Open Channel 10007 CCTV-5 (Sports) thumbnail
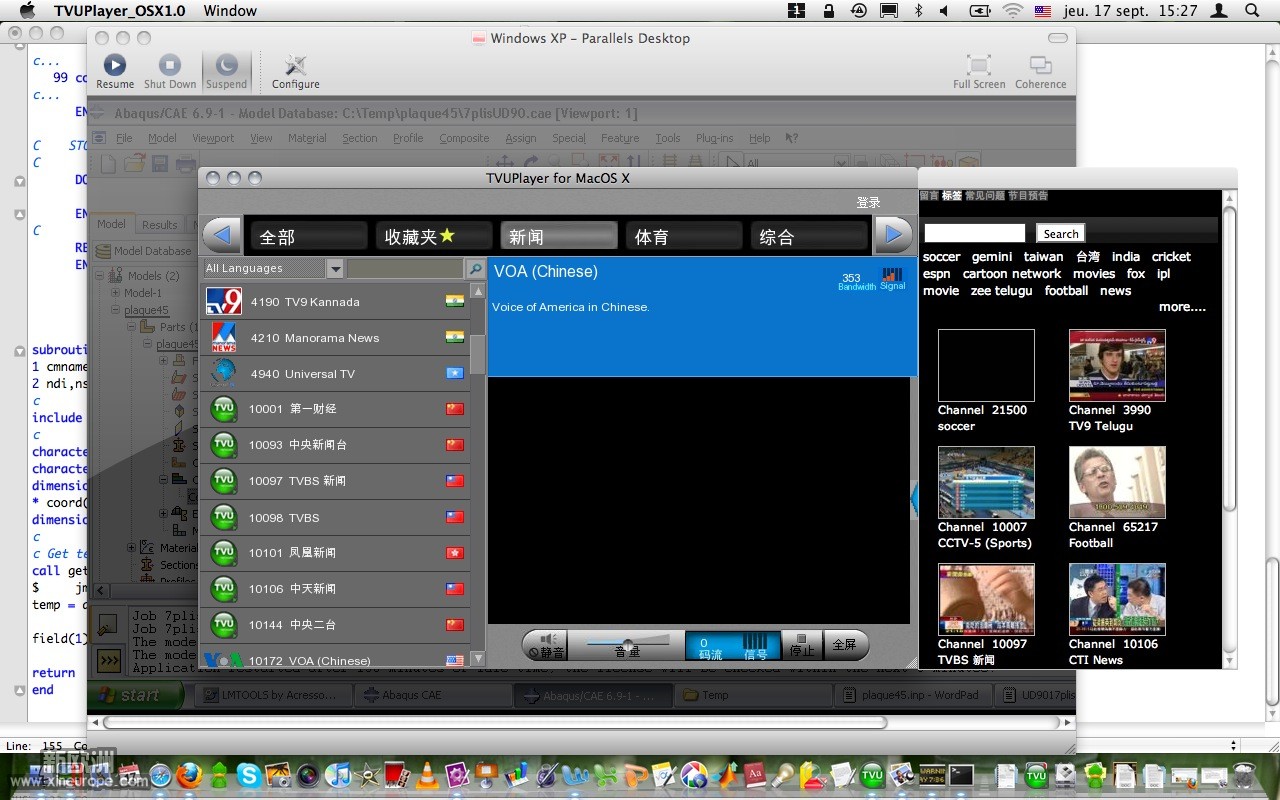1280x800 pixels. (x=986, y=482)
